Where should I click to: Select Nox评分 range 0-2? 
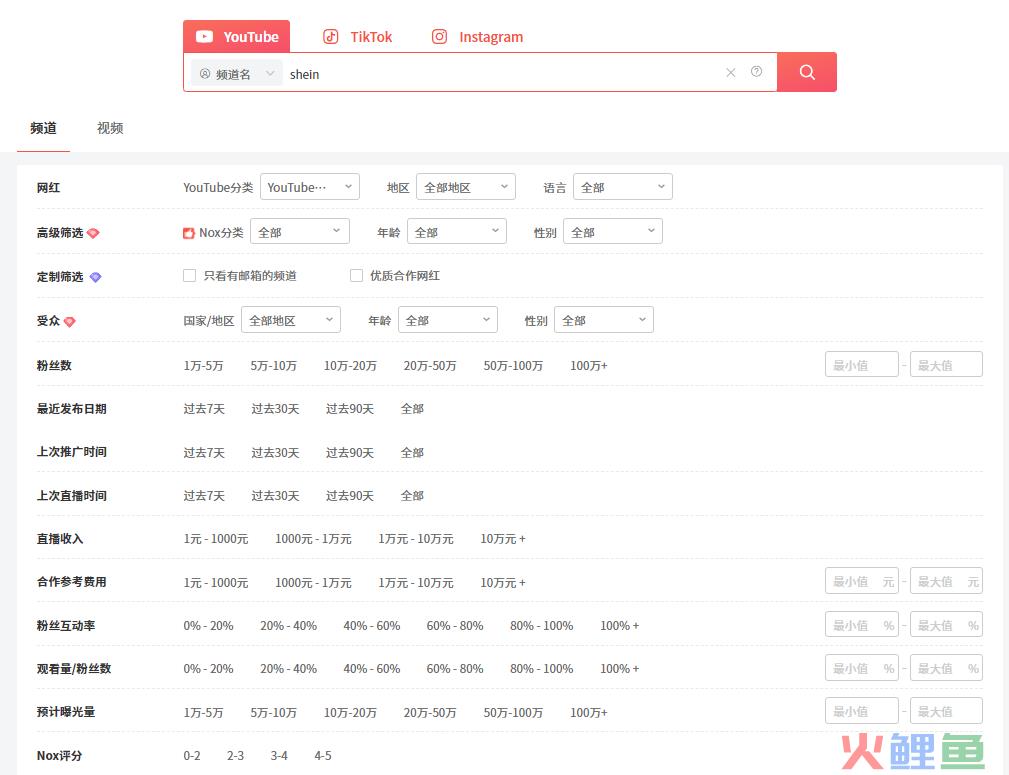click(192, 756)
